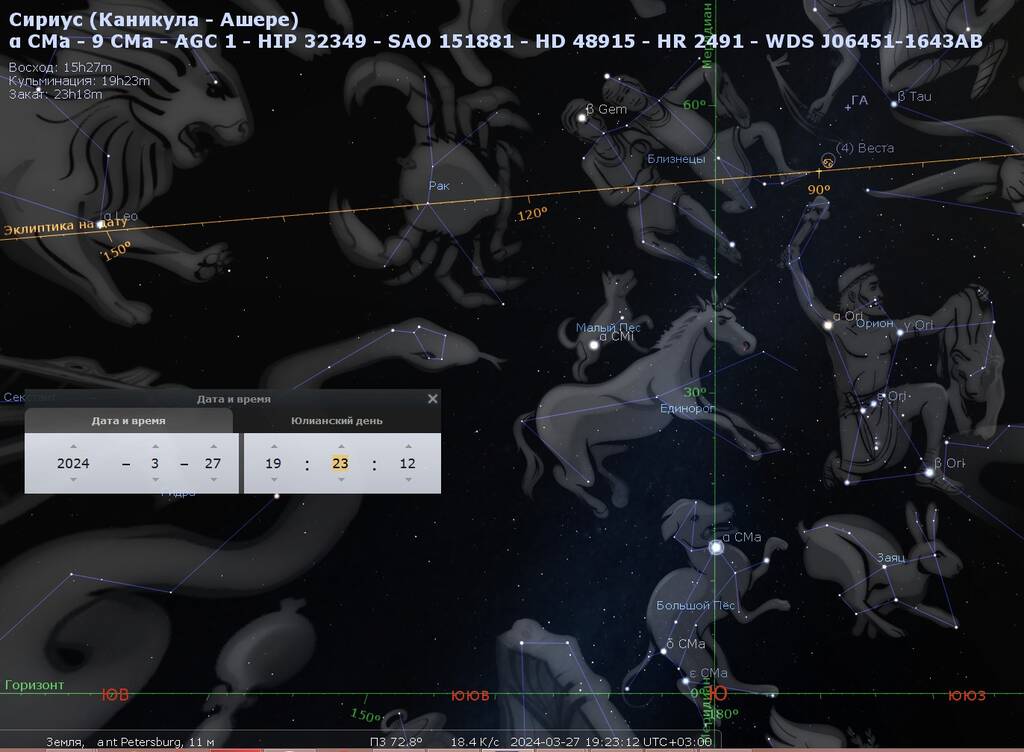The height and width of the screenshot is (752, 1024).
Task: Close the Дата и время dialog
Action: click(x=432, y=399)
